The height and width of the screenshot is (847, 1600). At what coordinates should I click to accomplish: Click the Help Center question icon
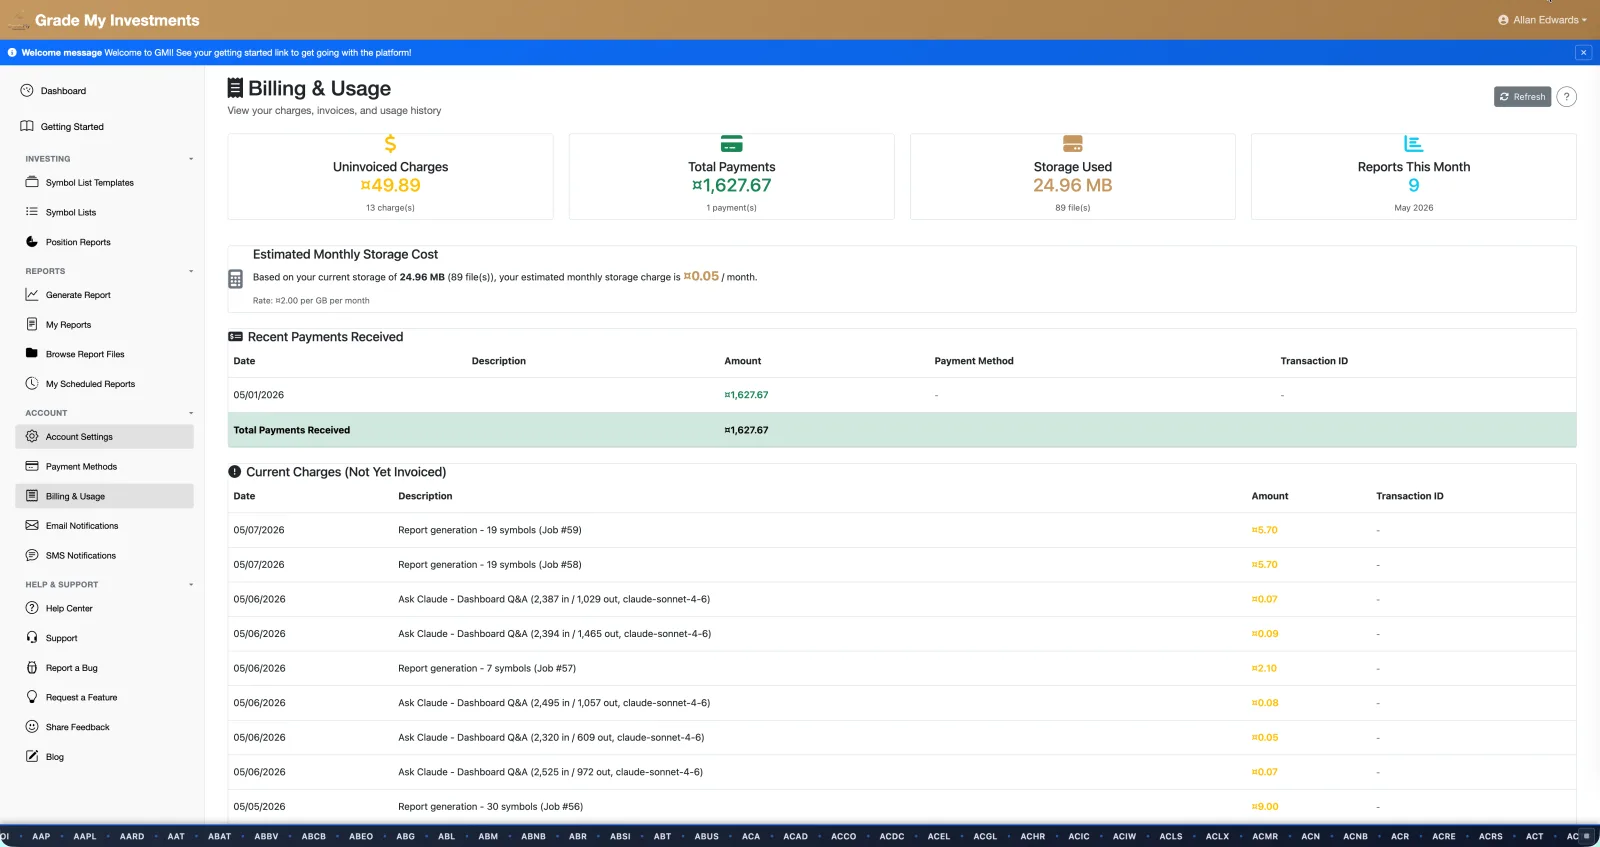point(32,608)
